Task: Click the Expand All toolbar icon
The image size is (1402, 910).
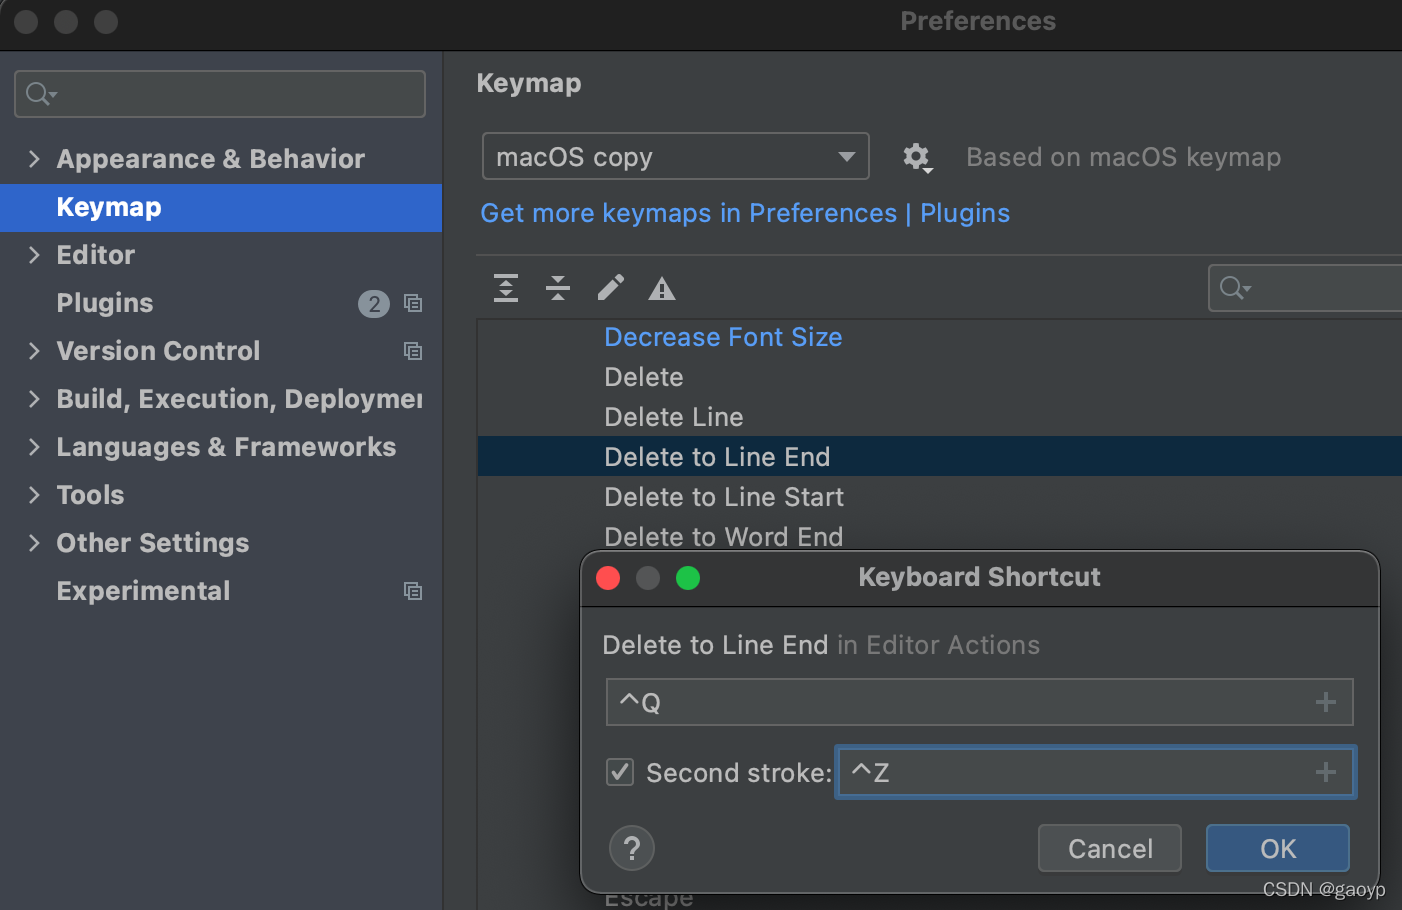Action: (x=506, y=289)
